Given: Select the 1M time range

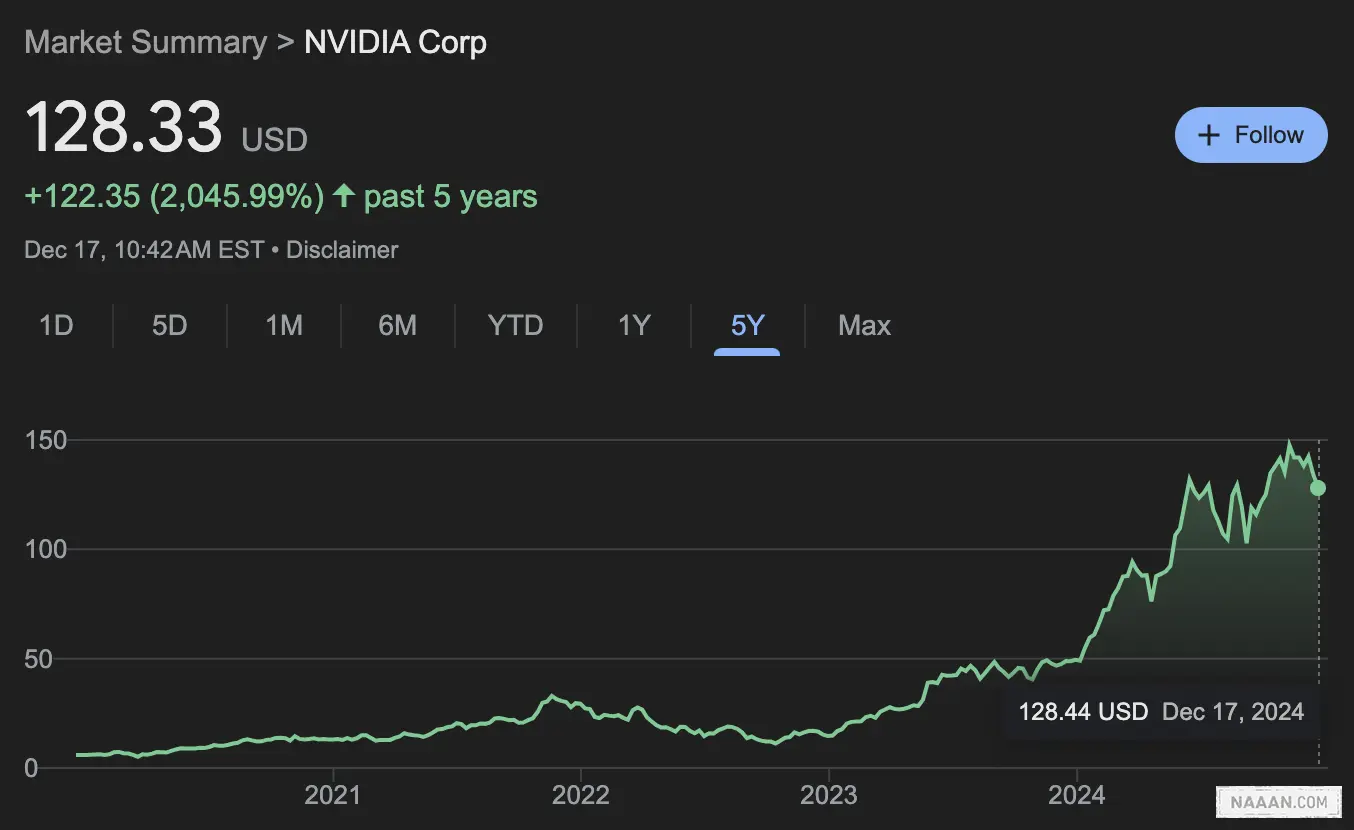Looking at the screenshot, I should pos(284,325).
